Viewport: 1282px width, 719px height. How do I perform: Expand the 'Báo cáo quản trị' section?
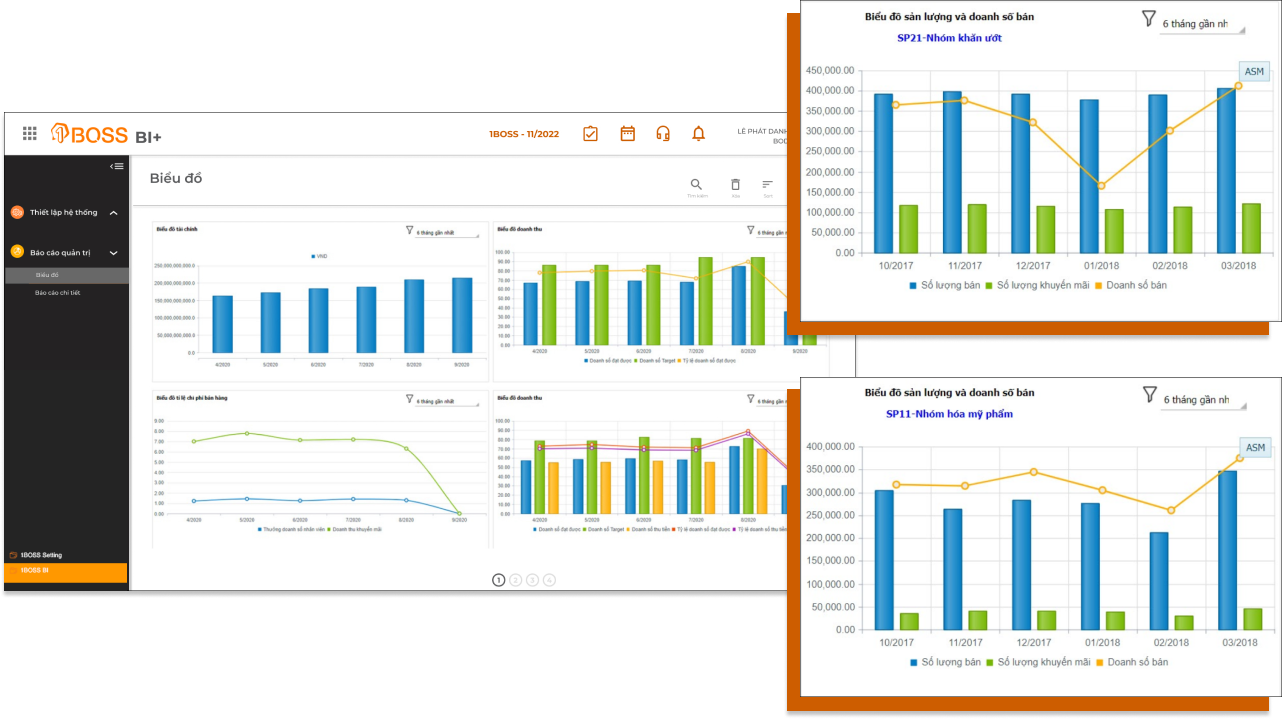click(113, 253)
